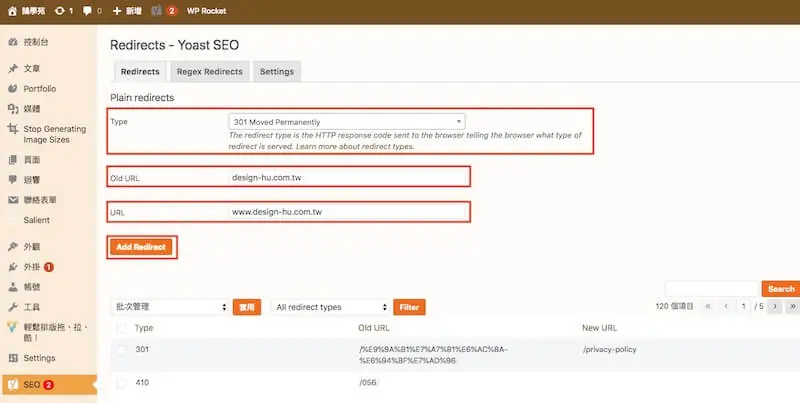Image resolution: width=800 pixels, height=403 pixels.
Task: Click the Add Redirect button
Action: coord(141,247)
